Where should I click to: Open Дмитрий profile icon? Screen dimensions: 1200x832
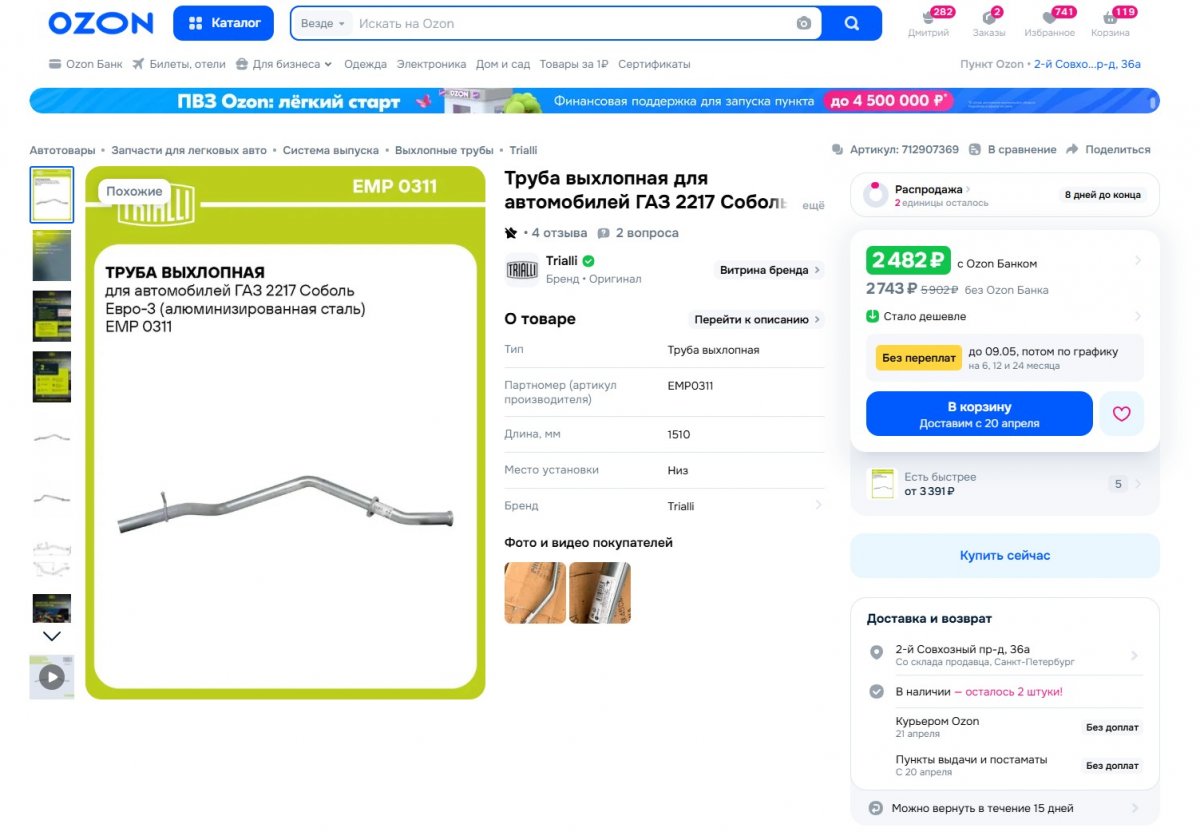tap(928, 19)
